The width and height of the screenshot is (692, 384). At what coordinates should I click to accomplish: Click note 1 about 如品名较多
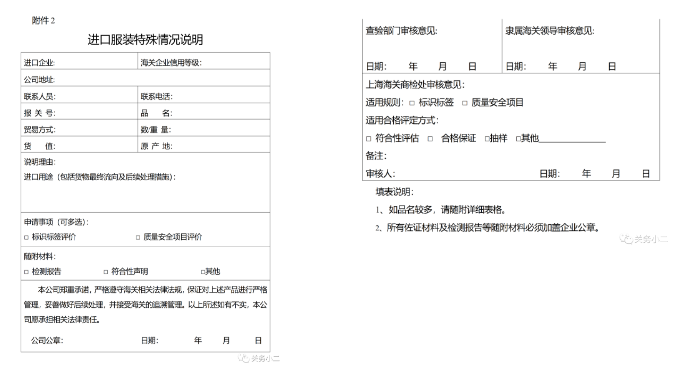point(441,210)
